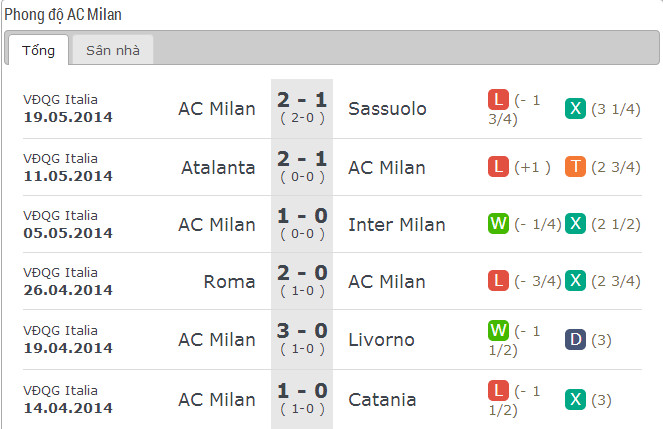Viewport: 663px width, 429px height.
Task: Click the red L badge in Atalanta match row
Action: 498,167
